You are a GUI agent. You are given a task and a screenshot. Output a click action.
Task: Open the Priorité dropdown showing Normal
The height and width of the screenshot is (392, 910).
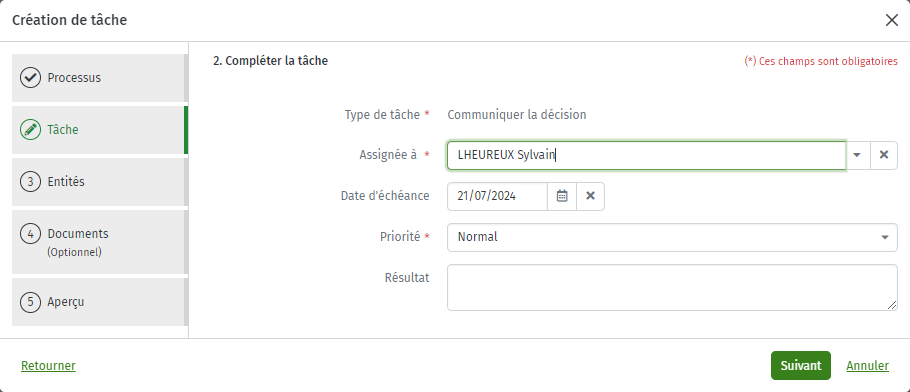pyautogui.click(x=672, y=238)
